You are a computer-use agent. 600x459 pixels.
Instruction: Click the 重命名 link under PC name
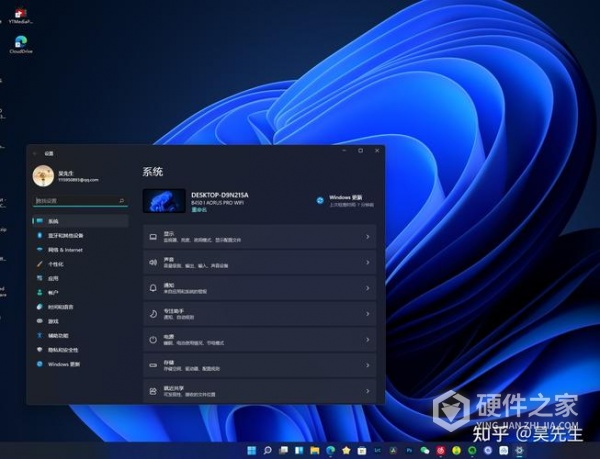click(200, 210)
